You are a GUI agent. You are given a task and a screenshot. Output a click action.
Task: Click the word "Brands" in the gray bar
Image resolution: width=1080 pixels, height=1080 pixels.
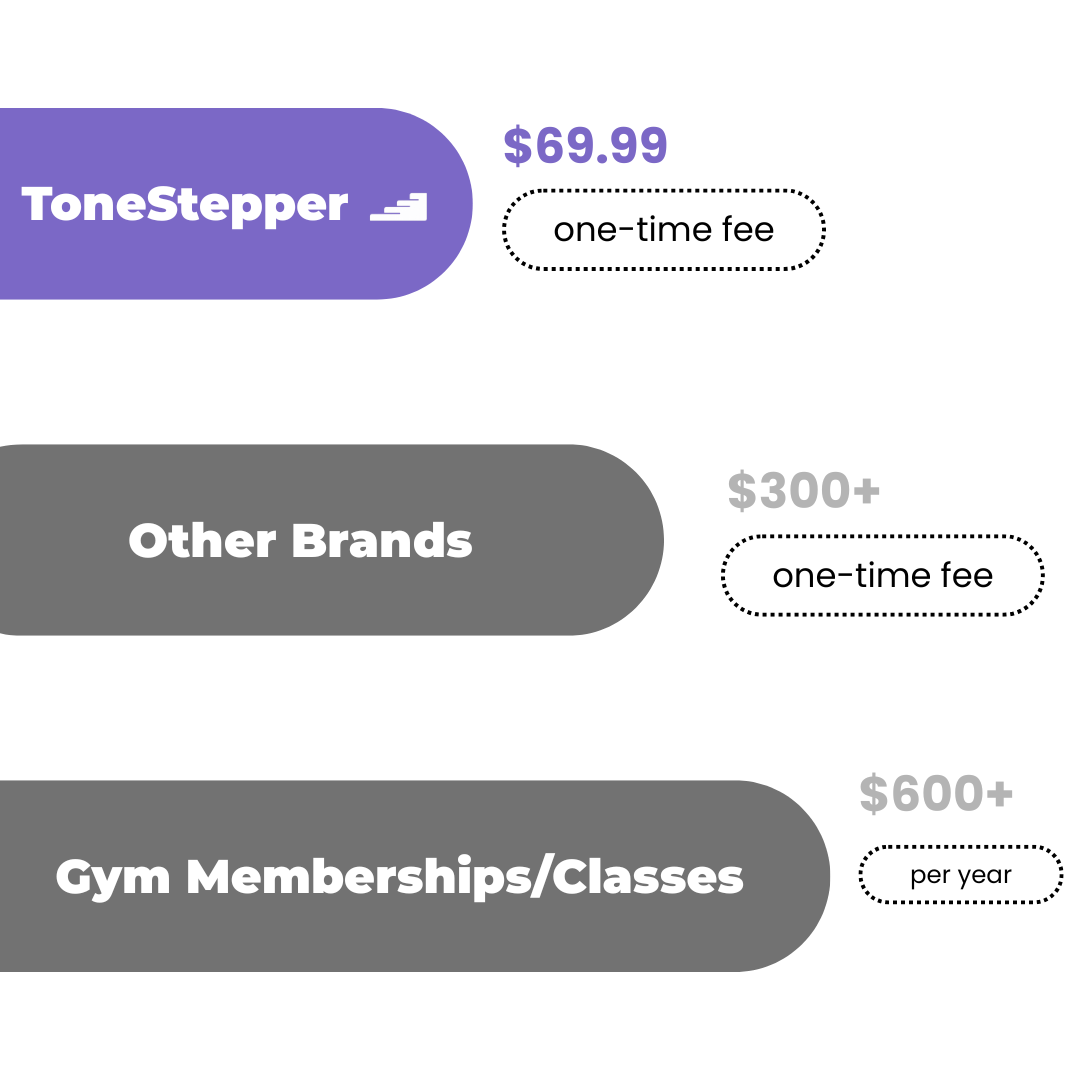pos(382,541)
